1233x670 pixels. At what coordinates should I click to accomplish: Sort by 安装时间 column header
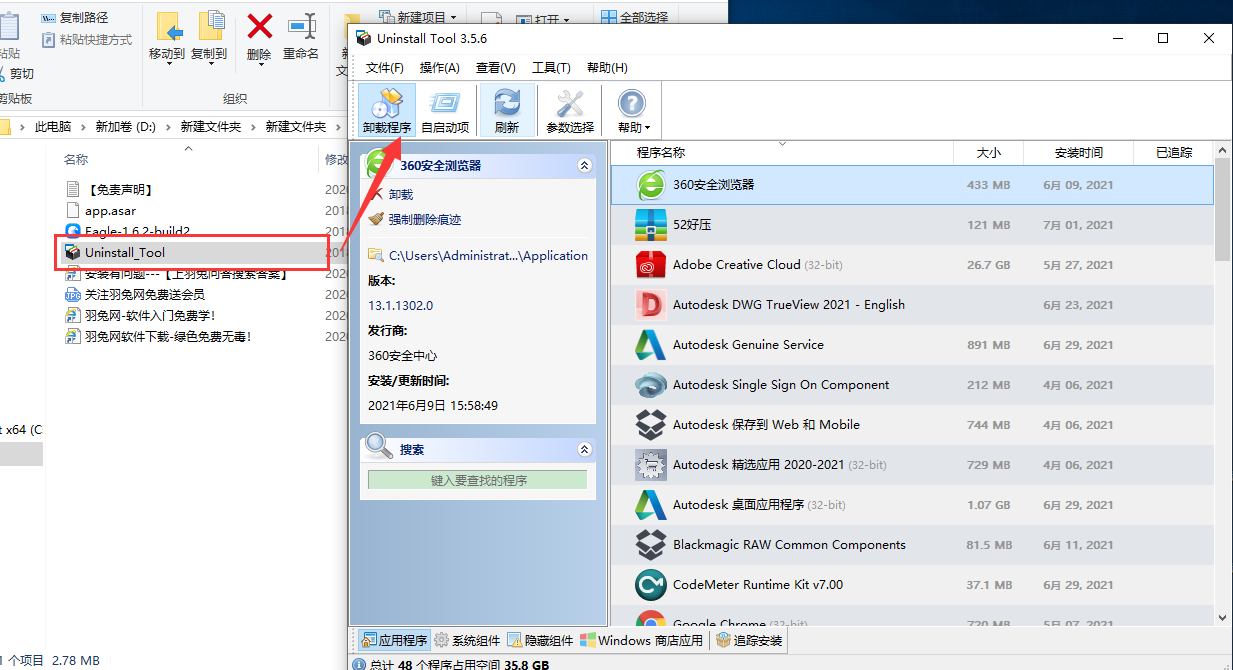[1079, 153]
